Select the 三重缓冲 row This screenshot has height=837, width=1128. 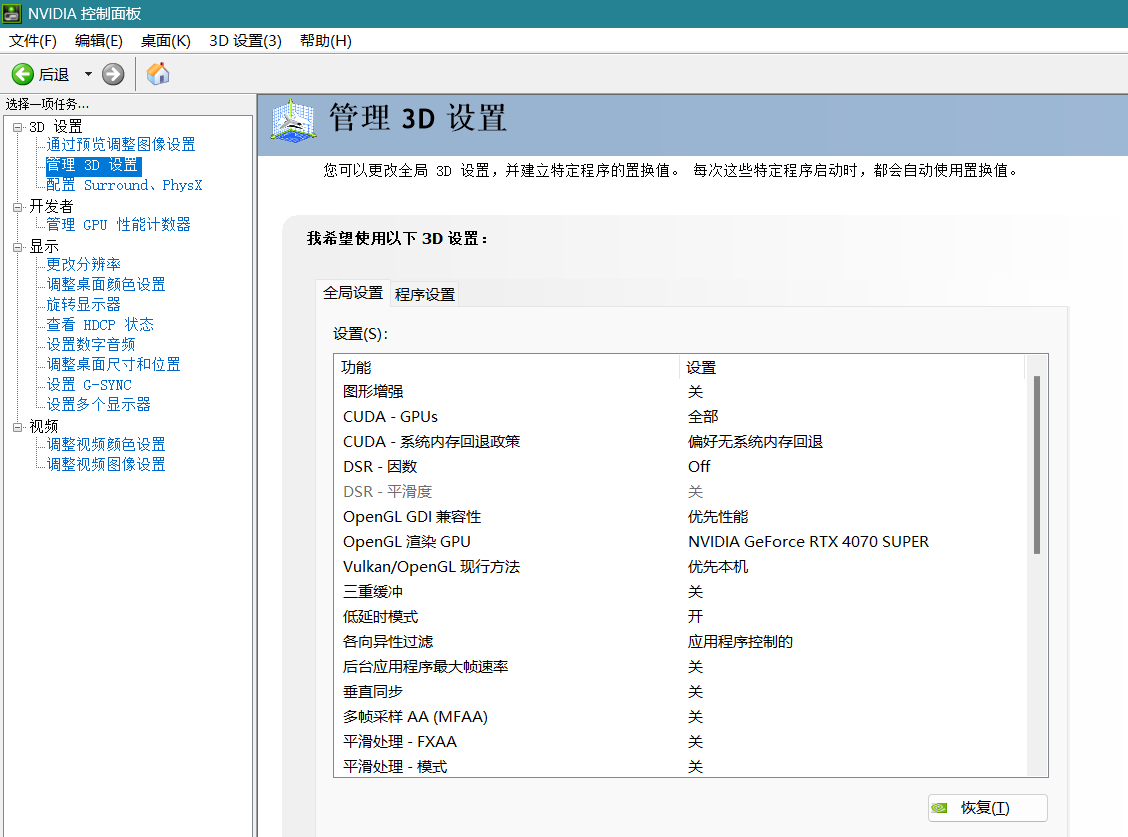coord(680,592)
